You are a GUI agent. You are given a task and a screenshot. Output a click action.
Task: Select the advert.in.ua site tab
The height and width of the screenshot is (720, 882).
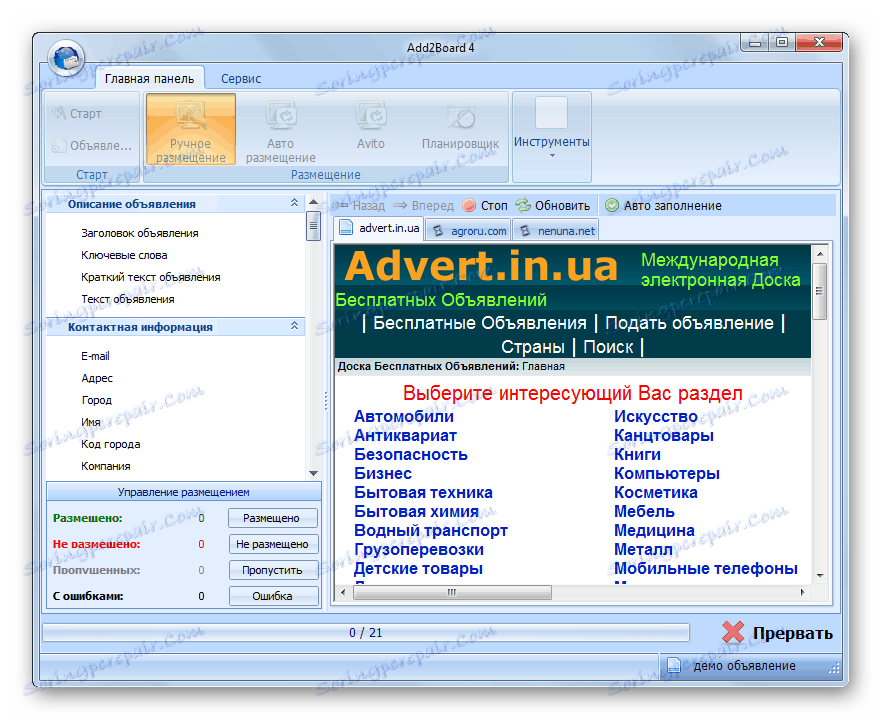379,229
